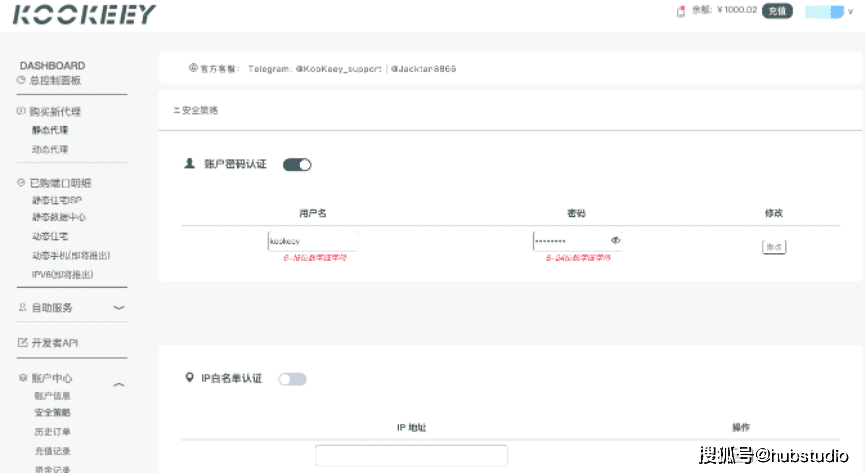Disable the 账户密码认证 toggle switch
866x474 pixels.
[297, 164]
